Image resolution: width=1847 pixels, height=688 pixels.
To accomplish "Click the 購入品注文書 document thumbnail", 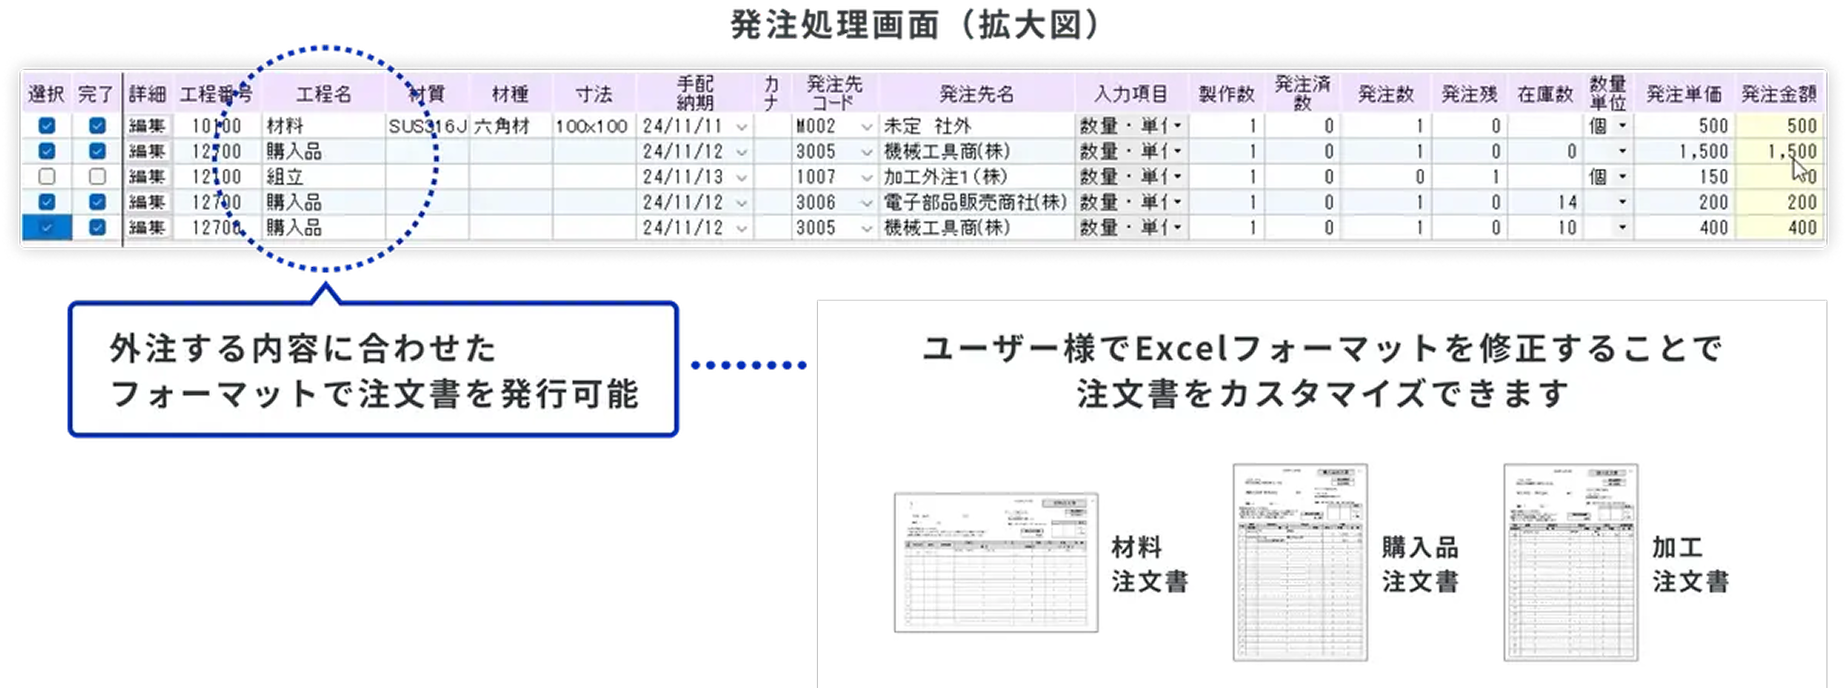I will pos(1300,562).
